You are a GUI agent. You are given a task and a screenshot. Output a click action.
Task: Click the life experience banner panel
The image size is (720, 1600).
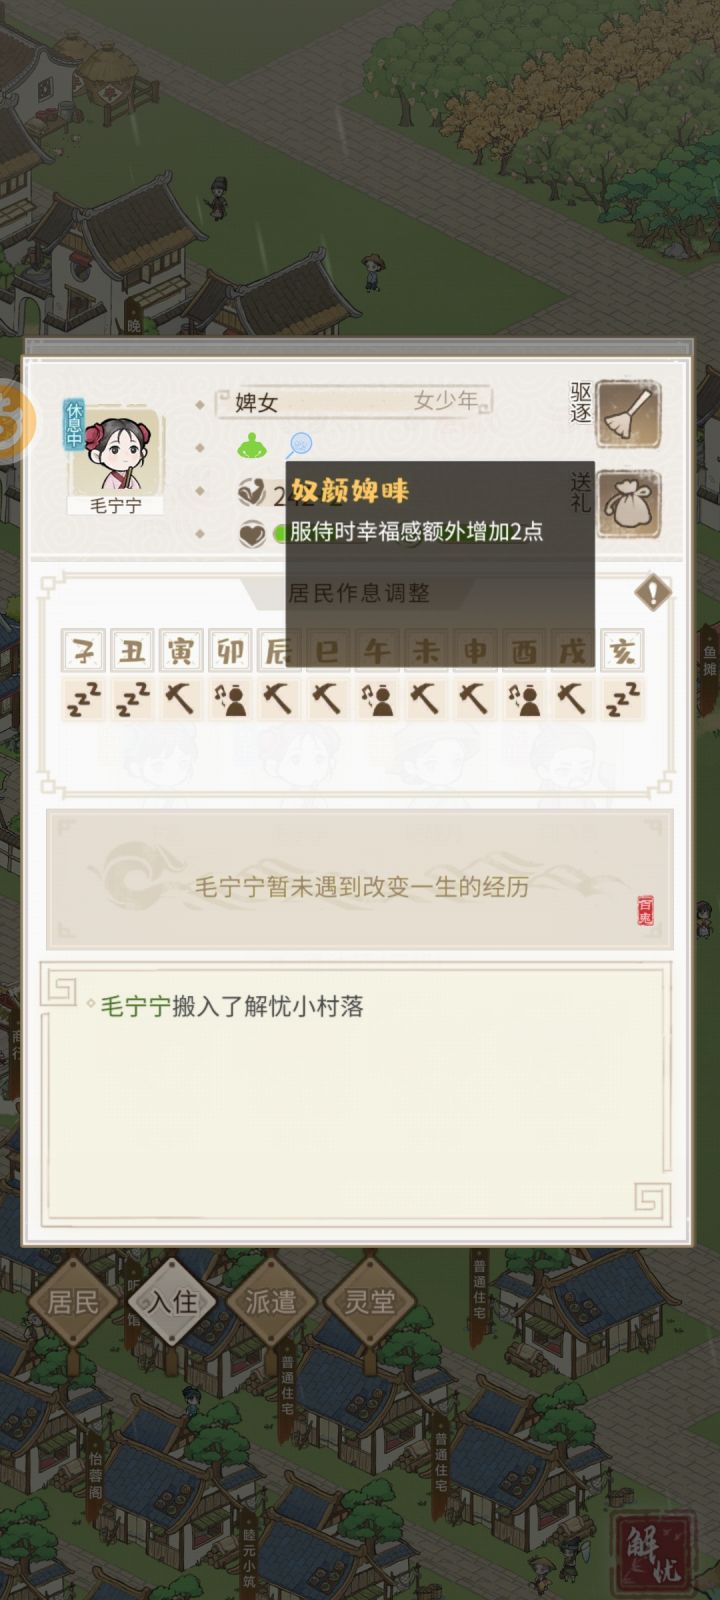point(360,880)
